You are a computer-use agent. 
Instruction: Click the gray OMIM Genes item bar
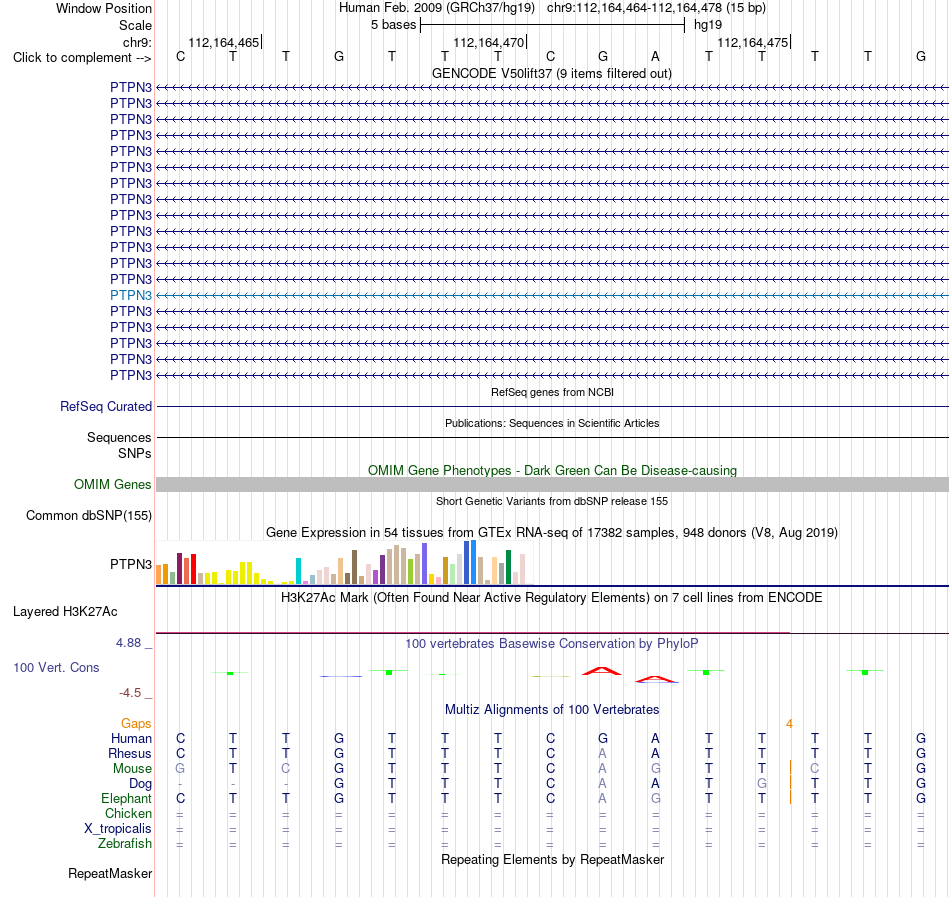click(552, 485)
